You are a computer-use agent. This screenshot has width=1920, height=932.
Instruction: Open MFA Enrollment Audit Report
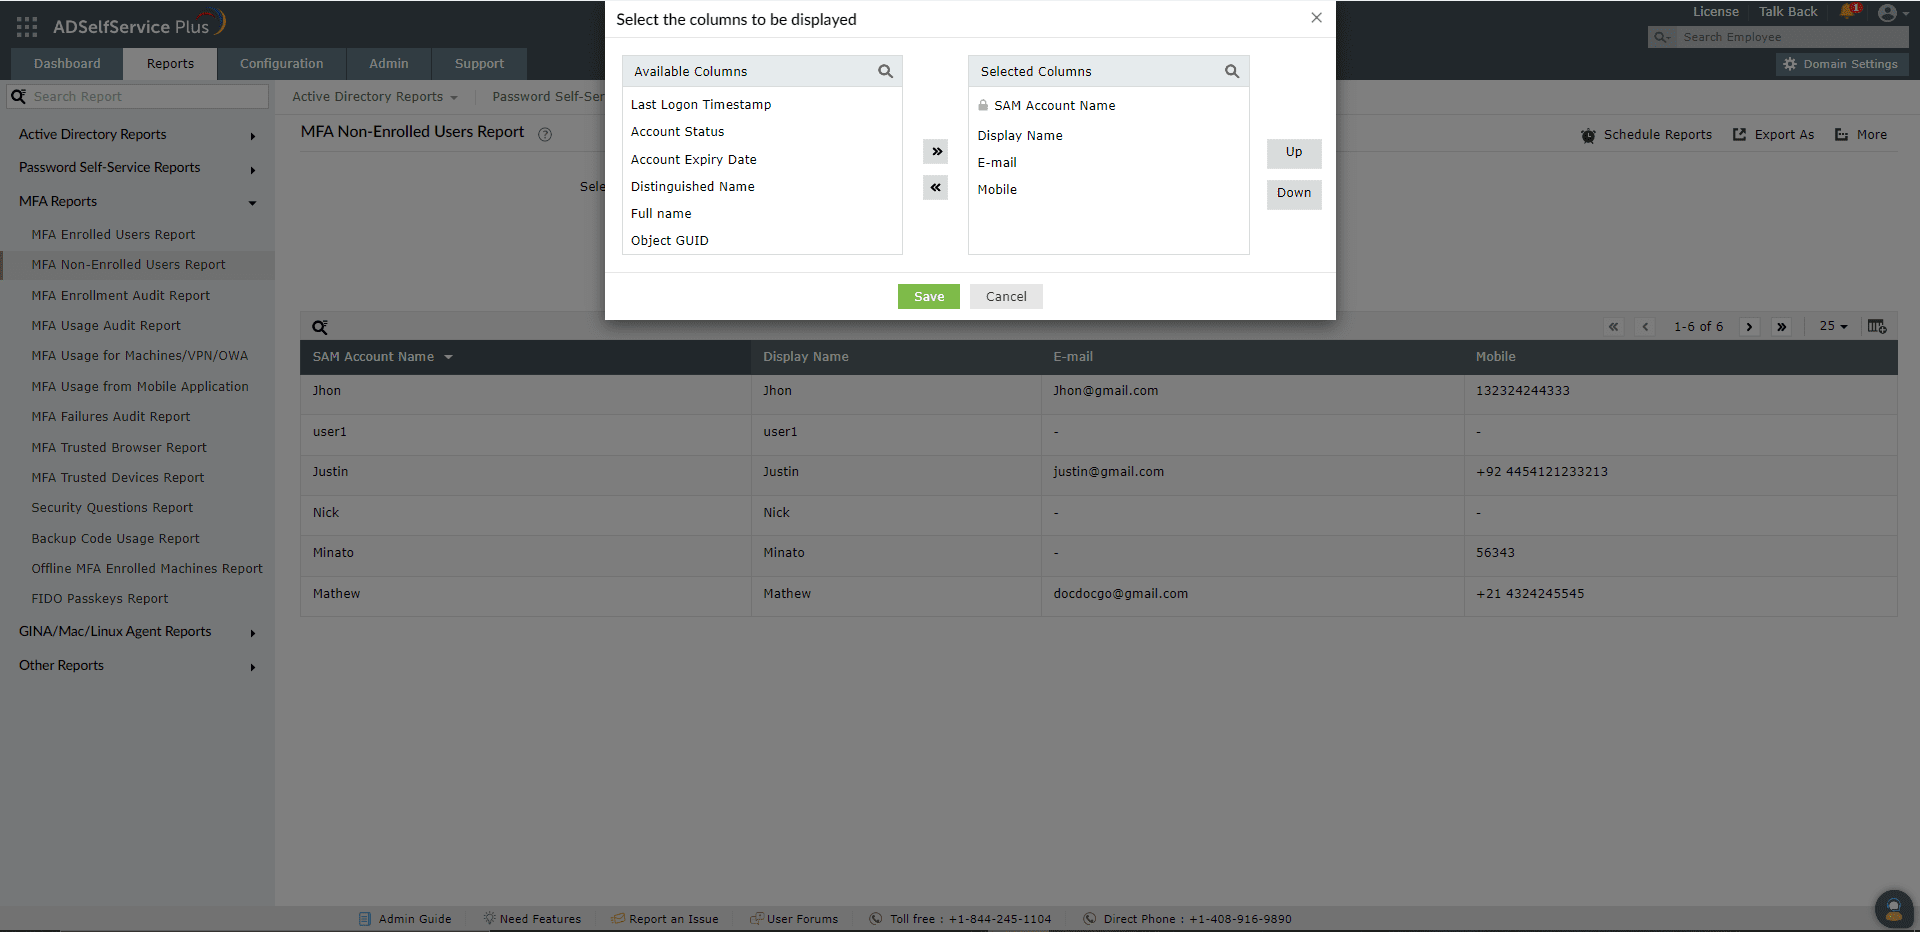[120, 296]
